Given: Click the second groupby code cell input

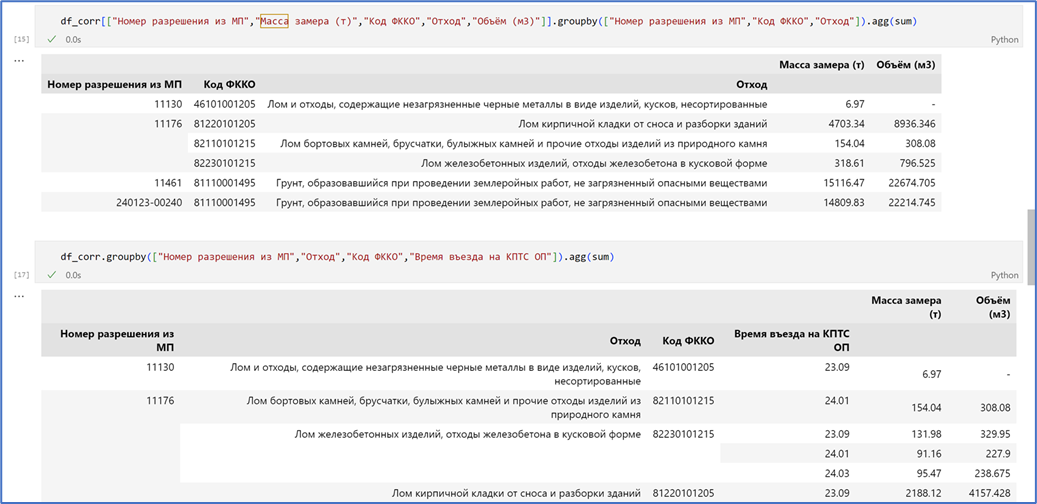Looking at the screenshot, I should click(x=529, y=256).
